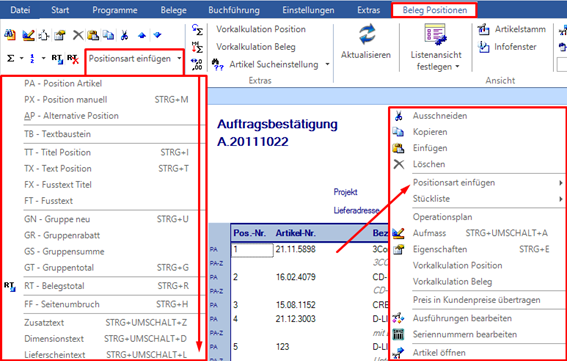Click the barcode icon for Seriennummern bearbeiten

point(398,335)
